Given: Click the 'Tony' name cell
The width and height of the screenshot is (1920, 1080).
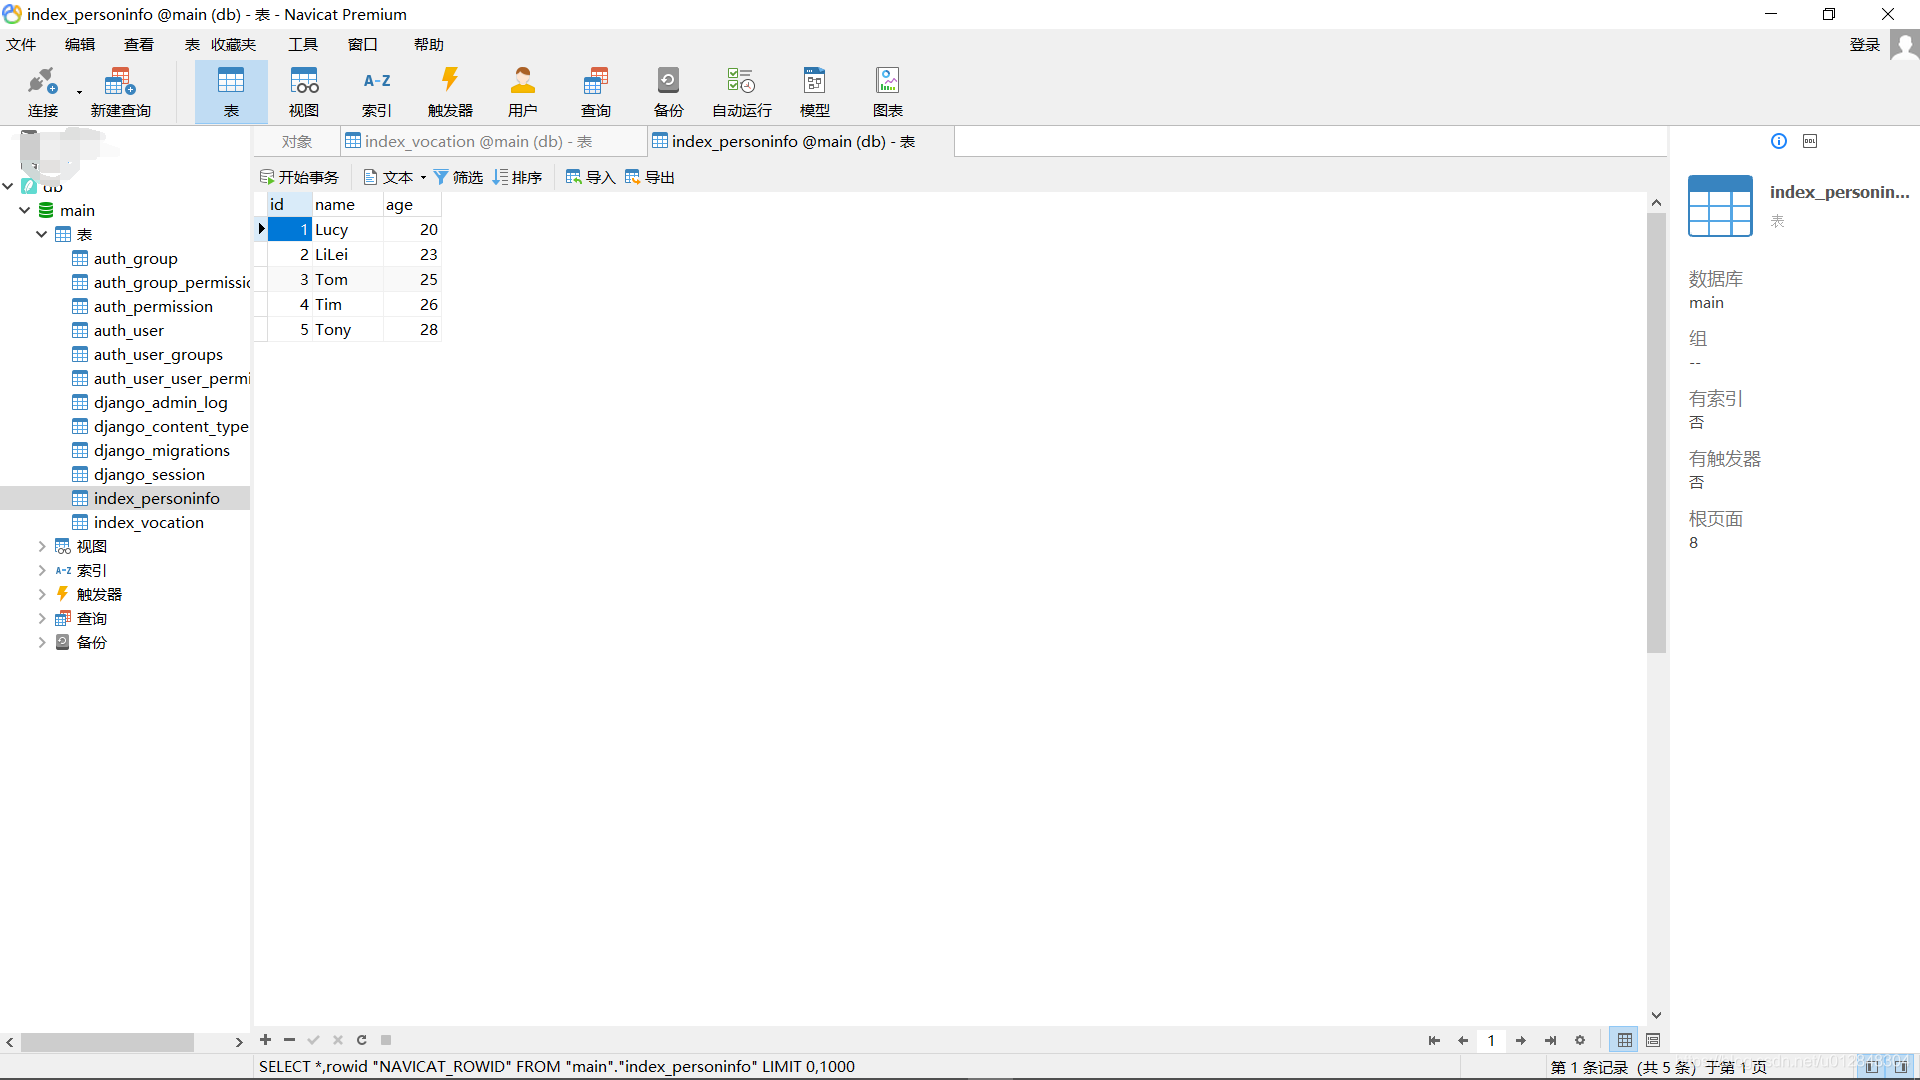Looking at the screenshot, I should [347, 330].
